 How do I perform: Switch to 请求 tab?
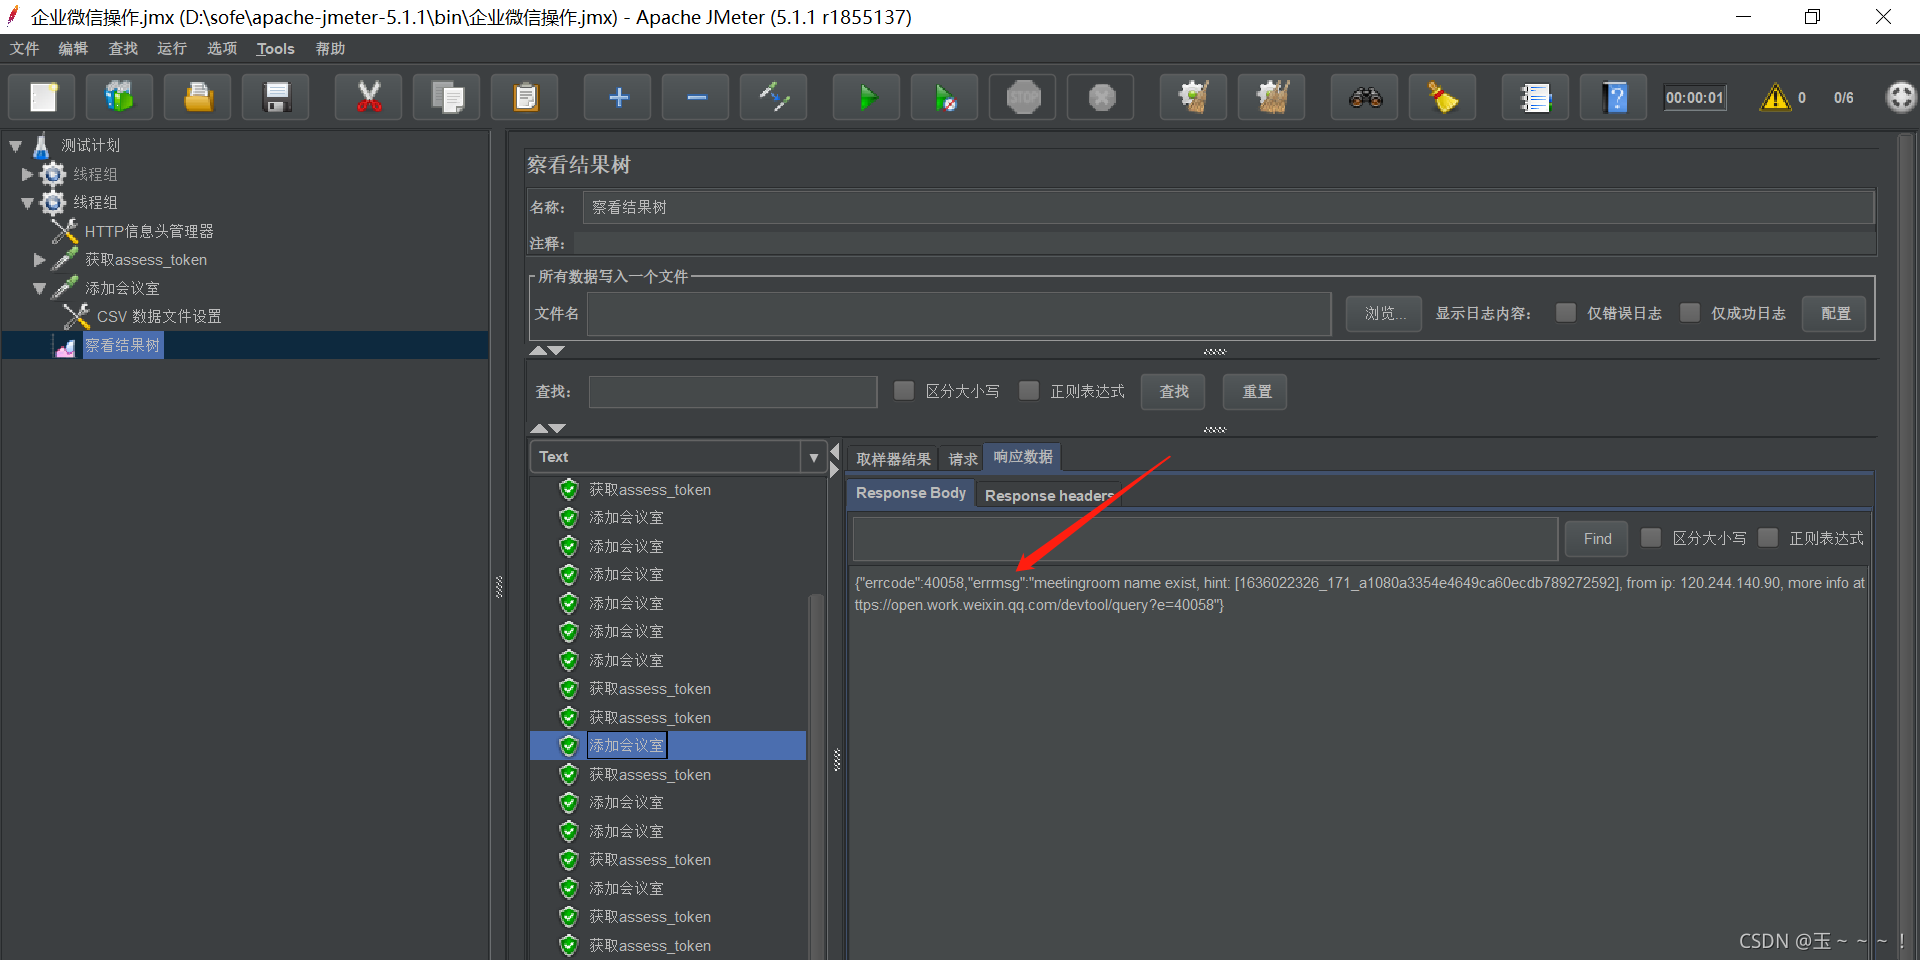coord(963,459)
